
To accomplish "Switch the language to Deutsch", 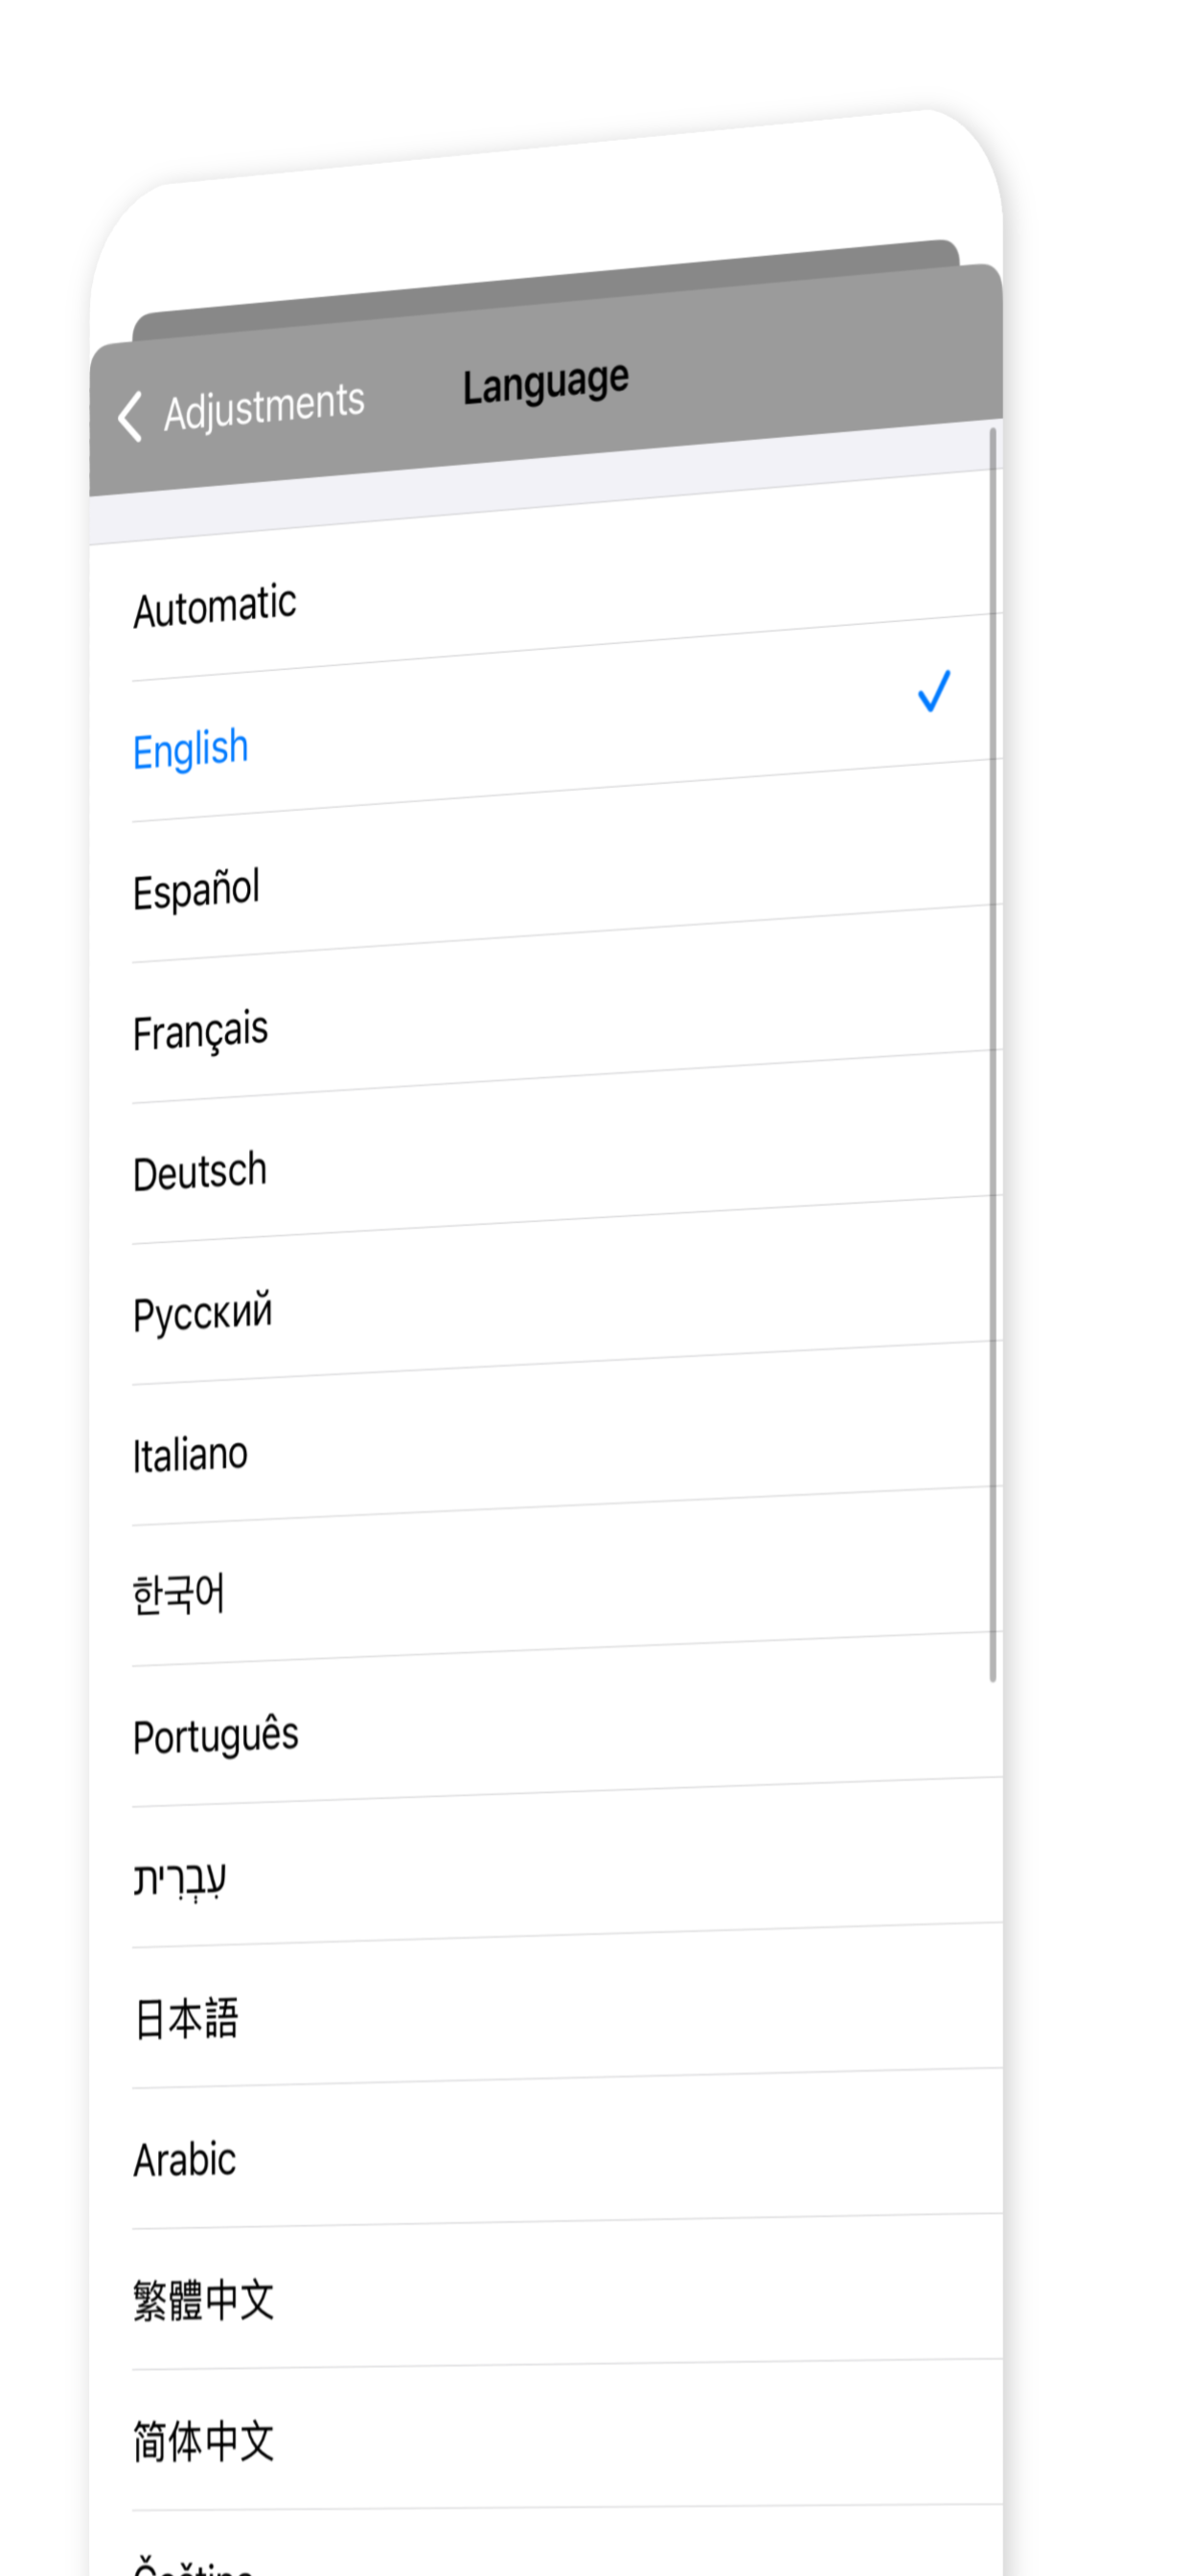I will tap(200, 1172).
